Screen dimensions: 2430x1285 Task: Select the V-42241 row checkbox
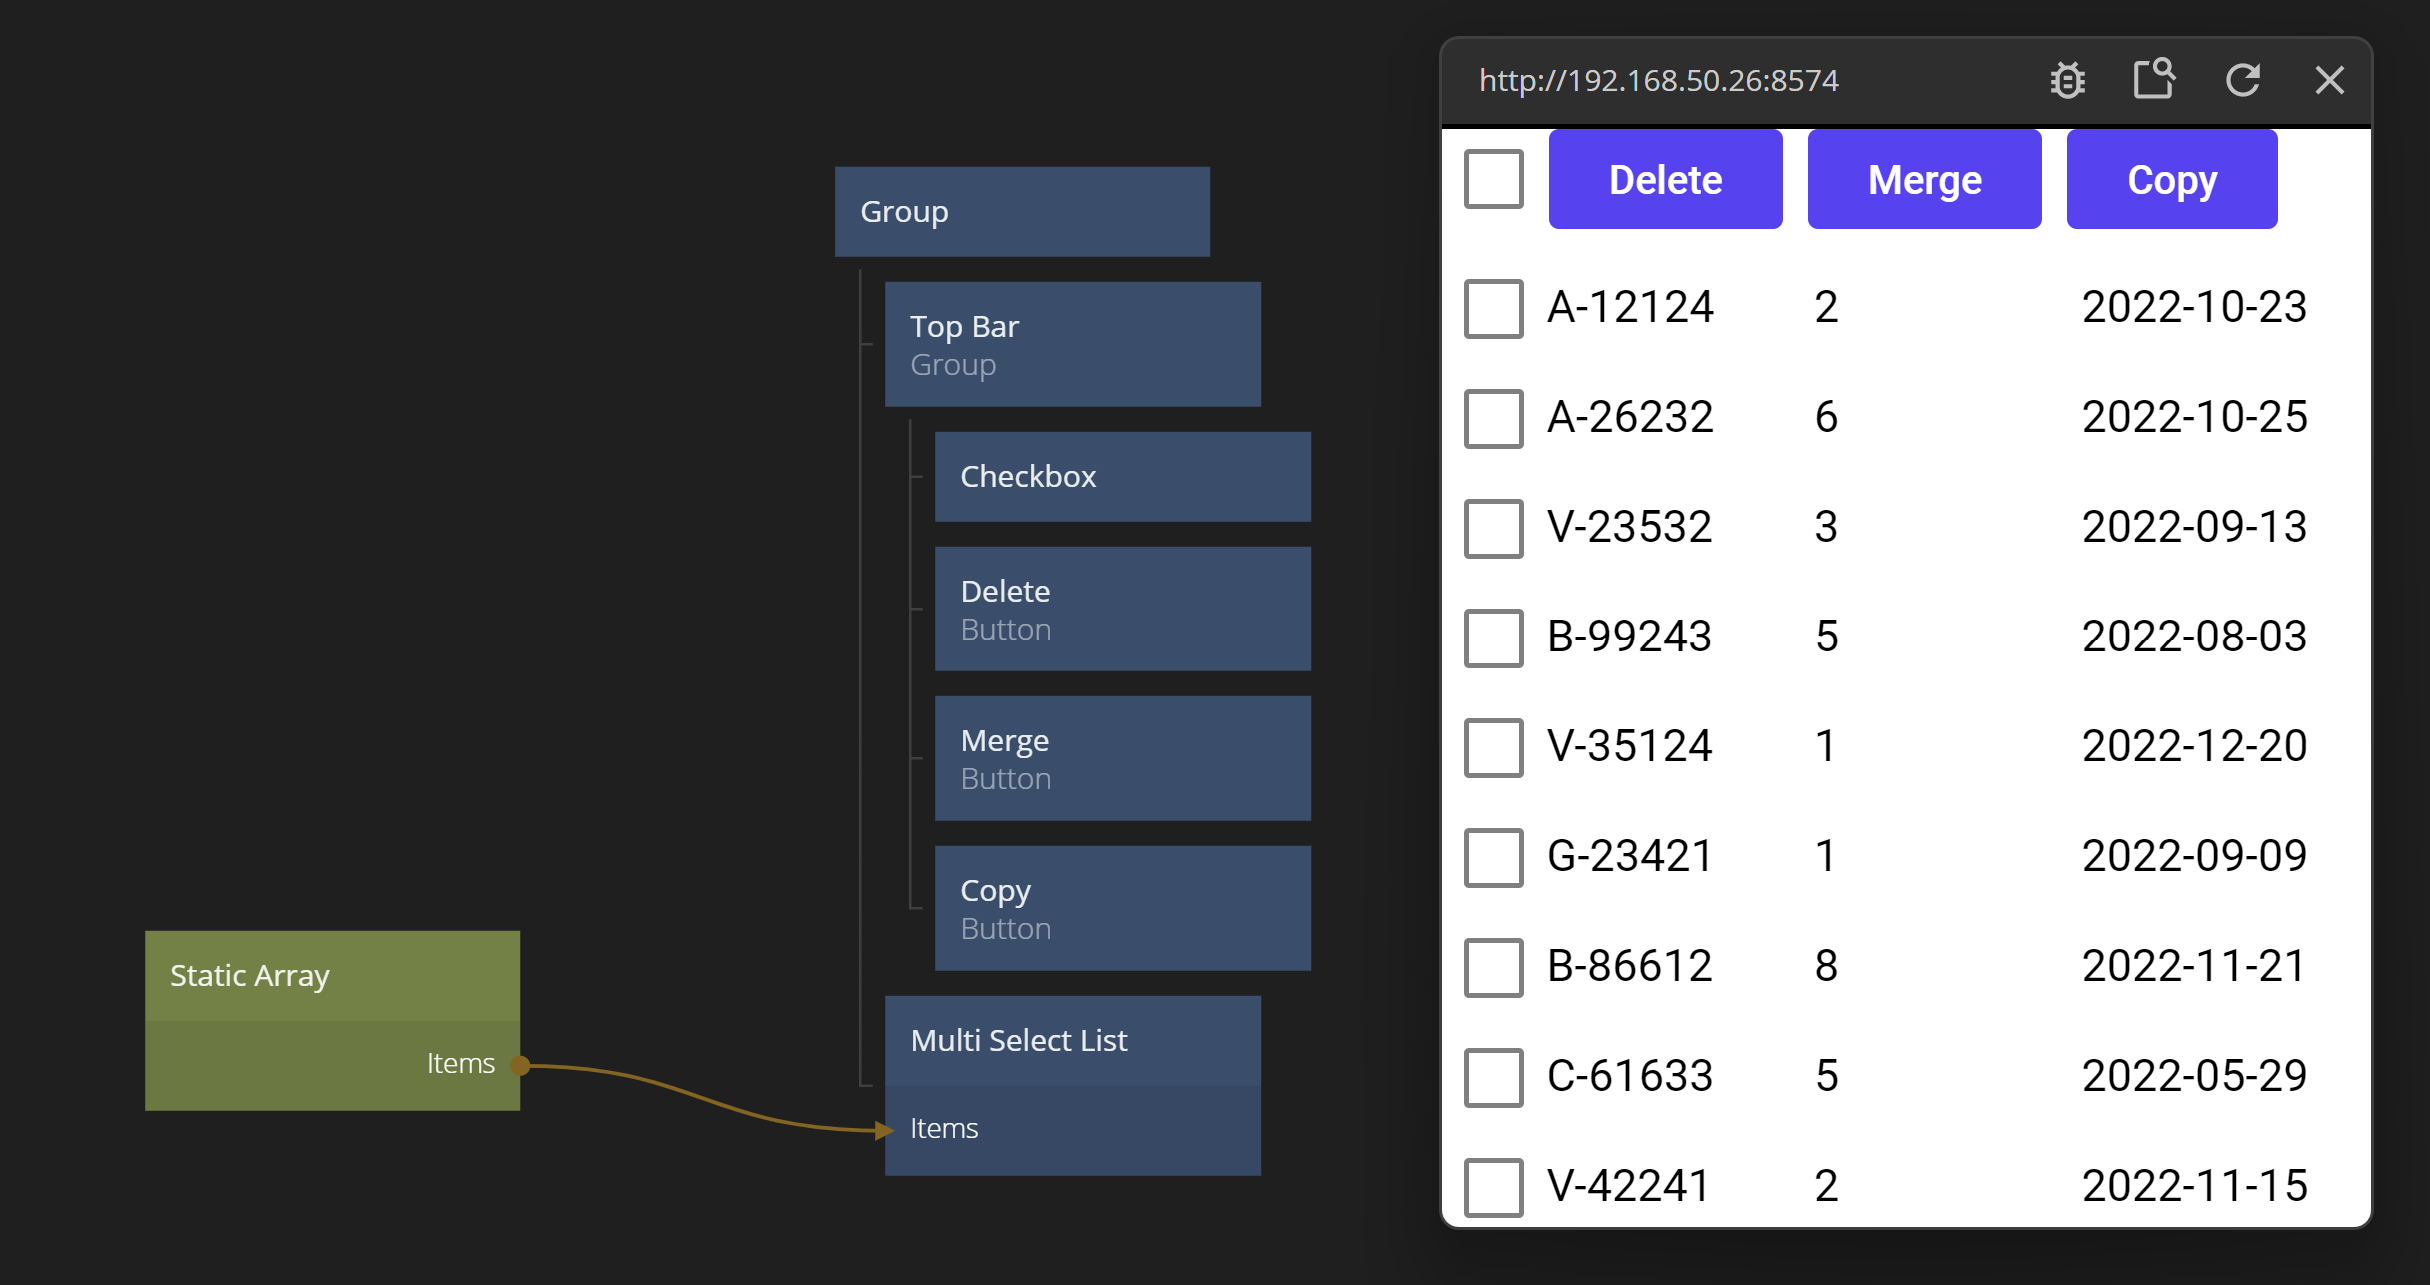click(x=1493, y=1186)
